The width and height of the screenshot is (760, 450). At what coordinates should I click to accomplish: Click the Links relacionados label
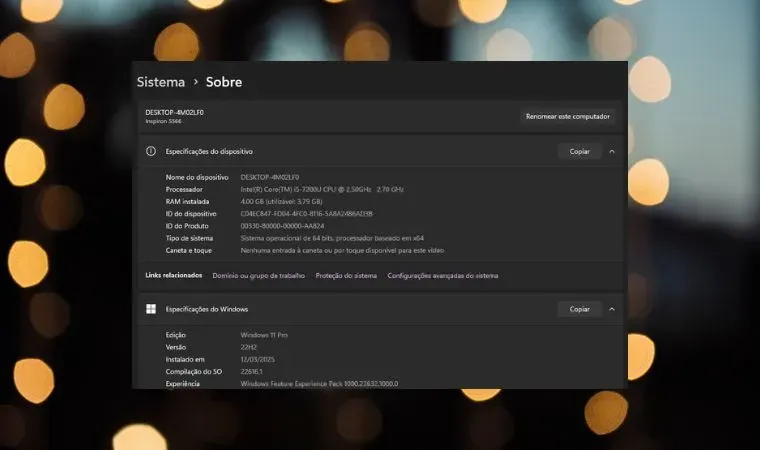coord(174,275)
